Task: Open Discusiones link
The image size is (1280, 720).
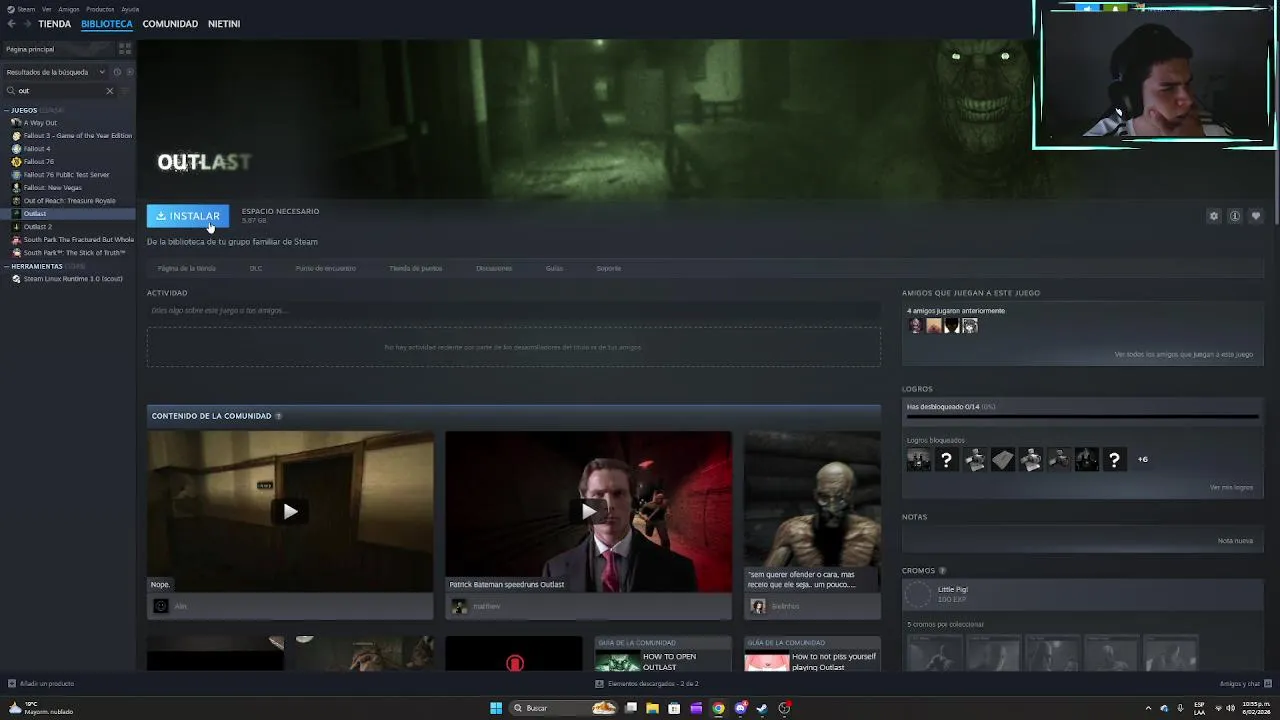Action: tap(494, 268)
